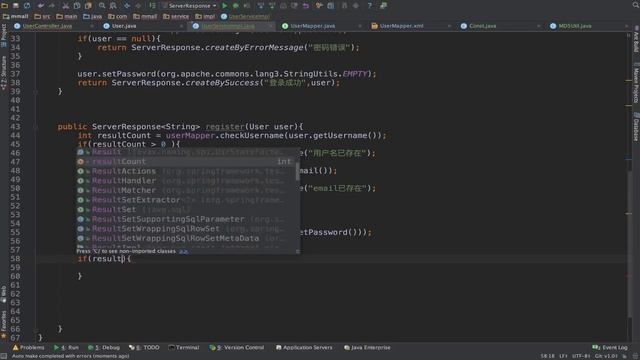Open the Version Control tool window
Screen dimensions: 640x360
pyautogui.click(x=237, y=348)
